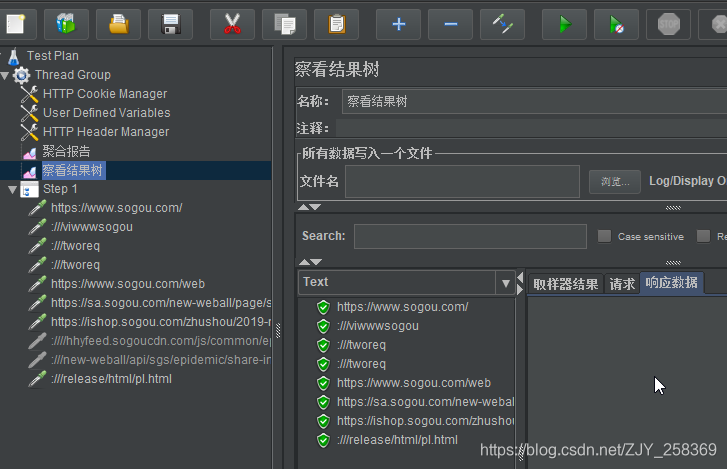Click the New test plan toolbar icon

15,24
